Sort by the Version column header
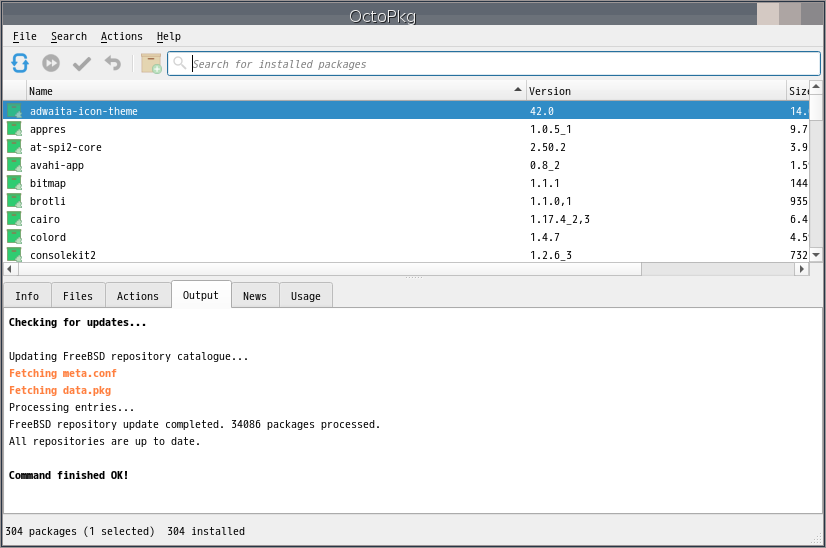 656,91
